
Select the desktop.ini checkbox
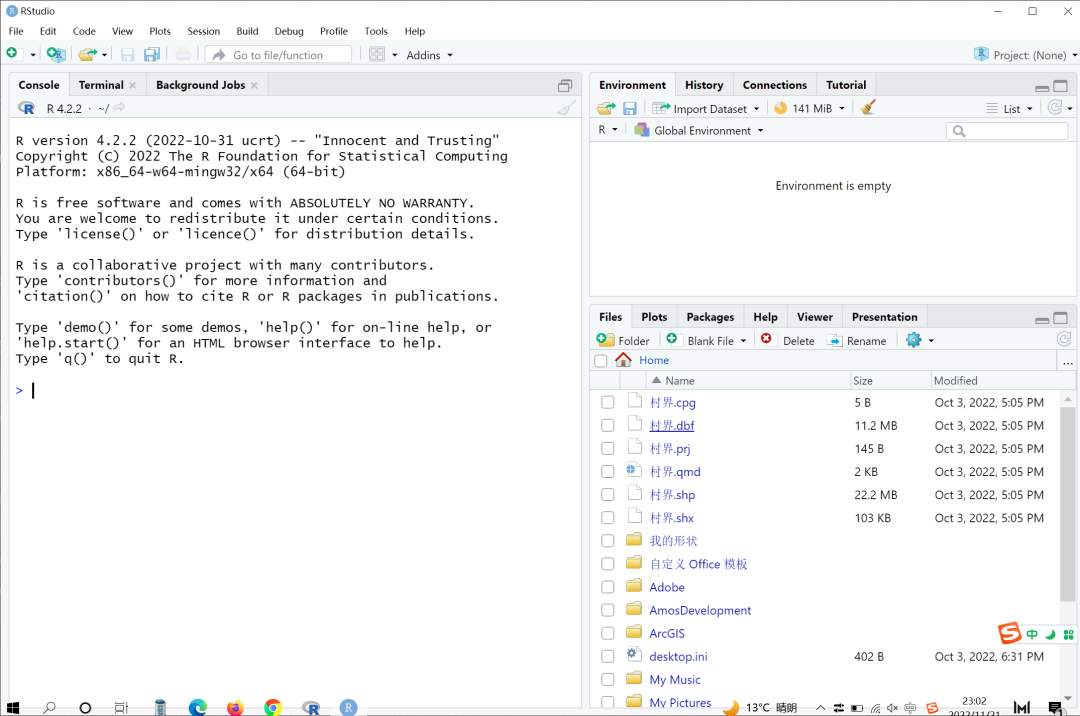[608, 657]
